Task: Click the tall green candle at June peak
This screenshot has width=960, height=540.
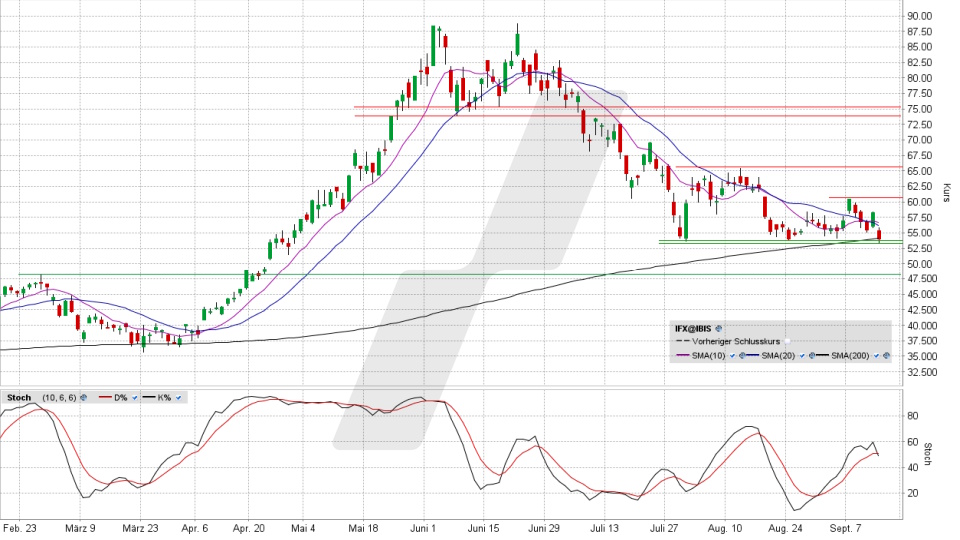Action: coord(433,45)
